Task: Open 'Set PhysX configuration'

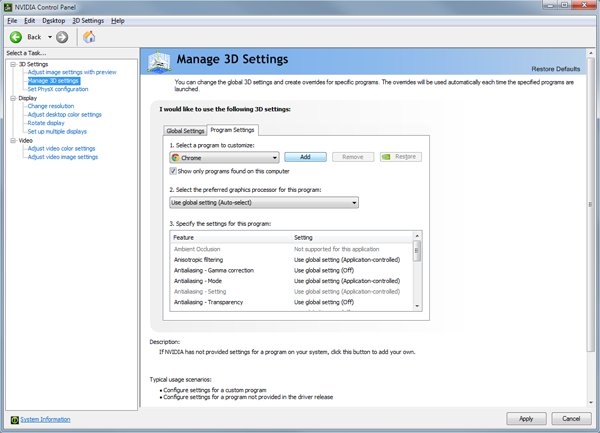Action: 58,89
